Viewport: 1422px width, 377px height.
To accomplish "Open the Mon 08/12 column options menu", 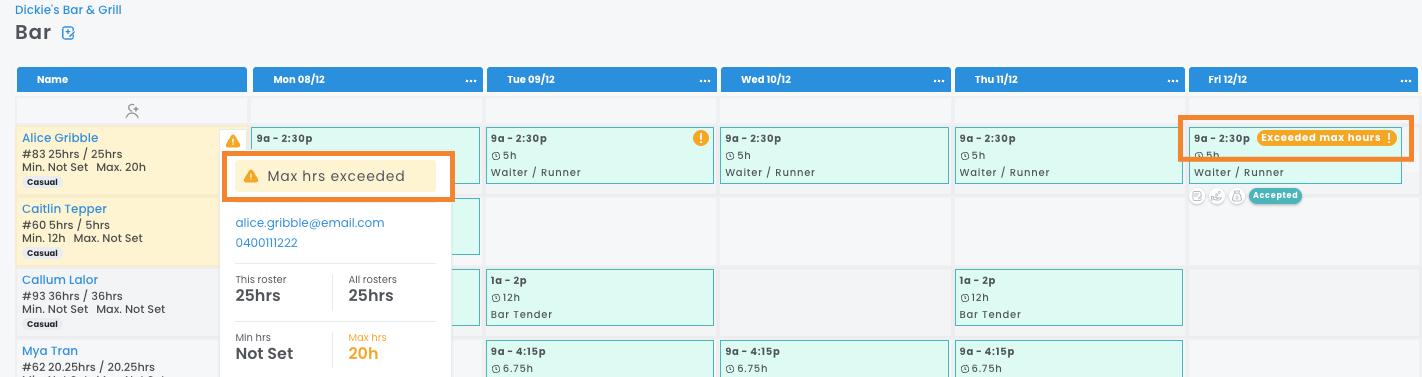I will pos(470,80).
